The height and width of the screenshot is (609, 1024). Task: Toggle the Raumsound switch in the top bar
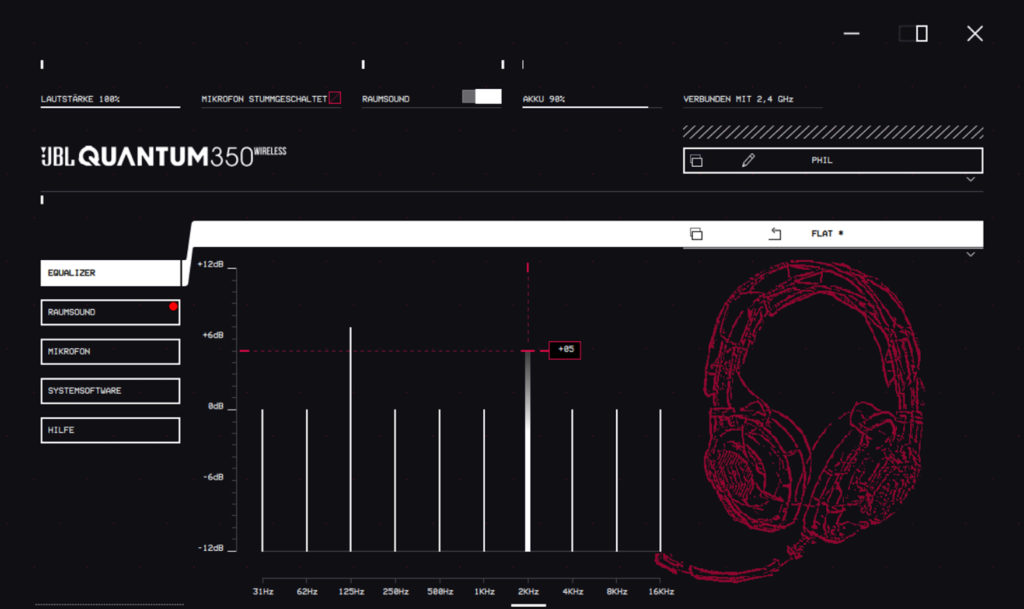[x=482, y=97]
